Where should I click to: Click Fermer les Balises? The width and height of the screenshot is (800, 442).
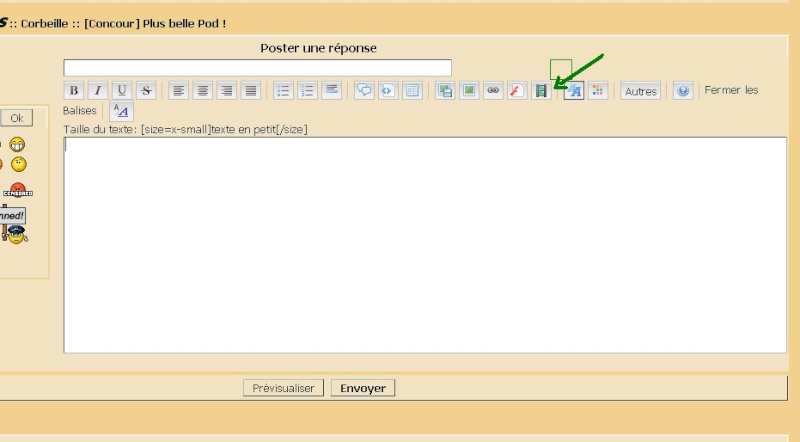pos(731,90)
